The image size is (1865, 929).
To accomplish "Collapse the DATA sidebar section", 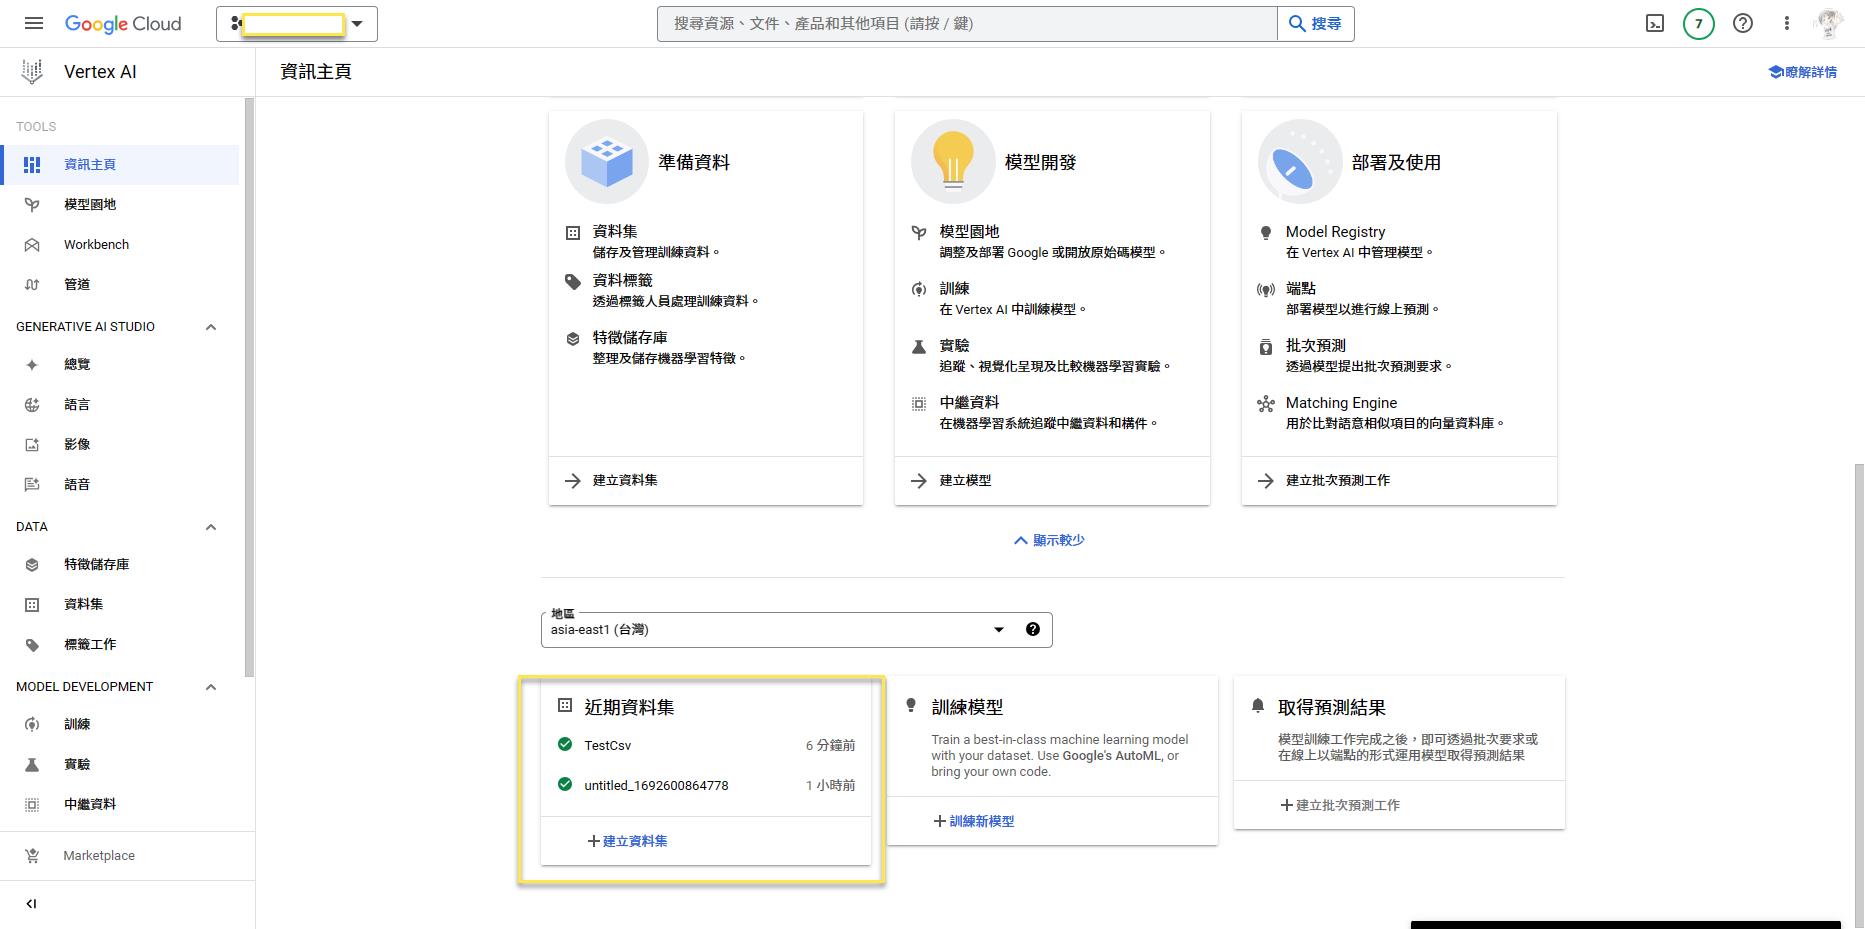I will tap(211, 527).
